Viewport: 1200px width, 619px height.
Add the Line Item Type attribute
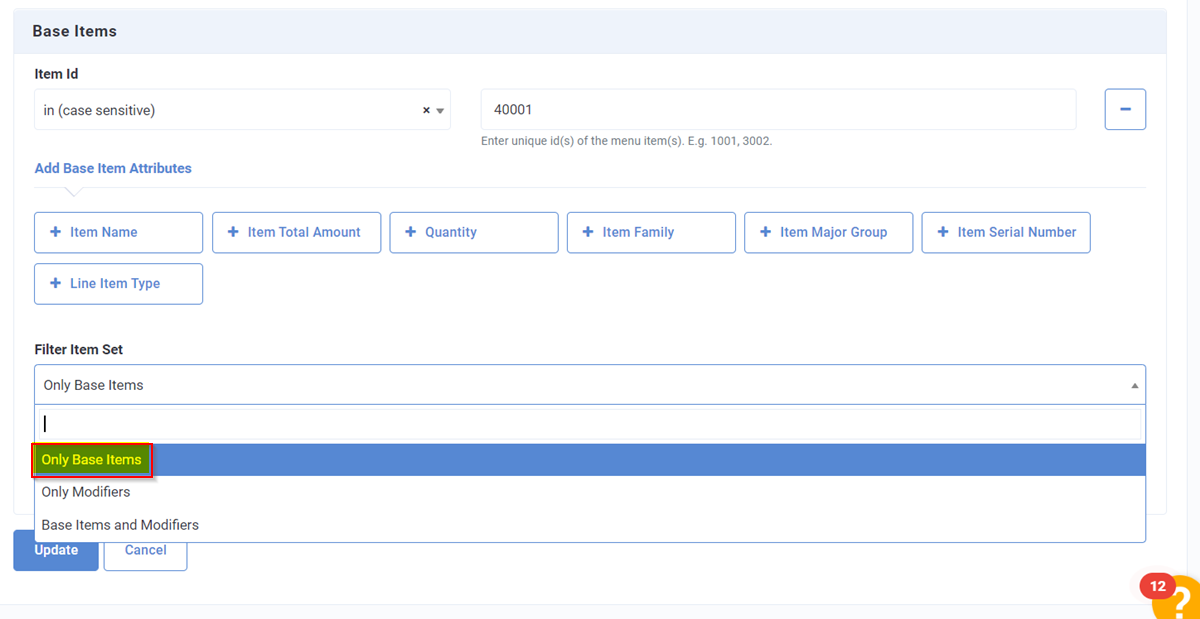[x=118, y=284]
